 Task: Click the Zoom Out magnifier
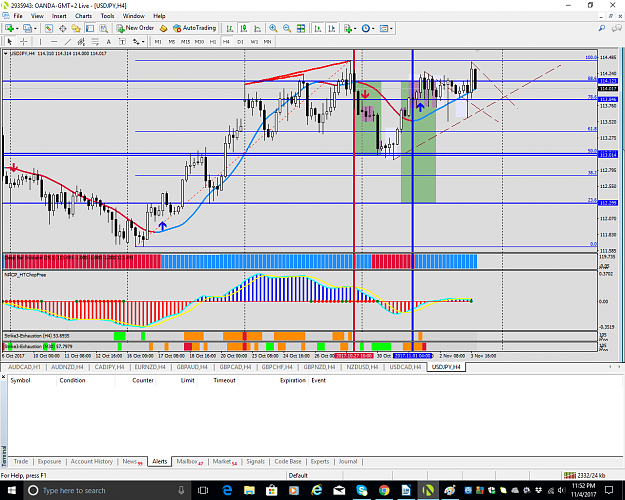[287, 28]
